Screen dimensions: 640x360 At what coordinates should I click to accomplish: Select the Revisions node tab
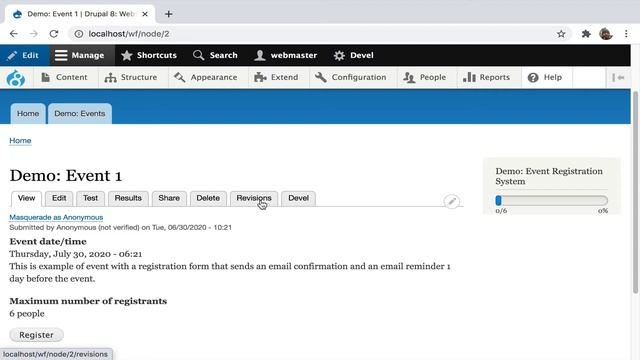point(254,198)
